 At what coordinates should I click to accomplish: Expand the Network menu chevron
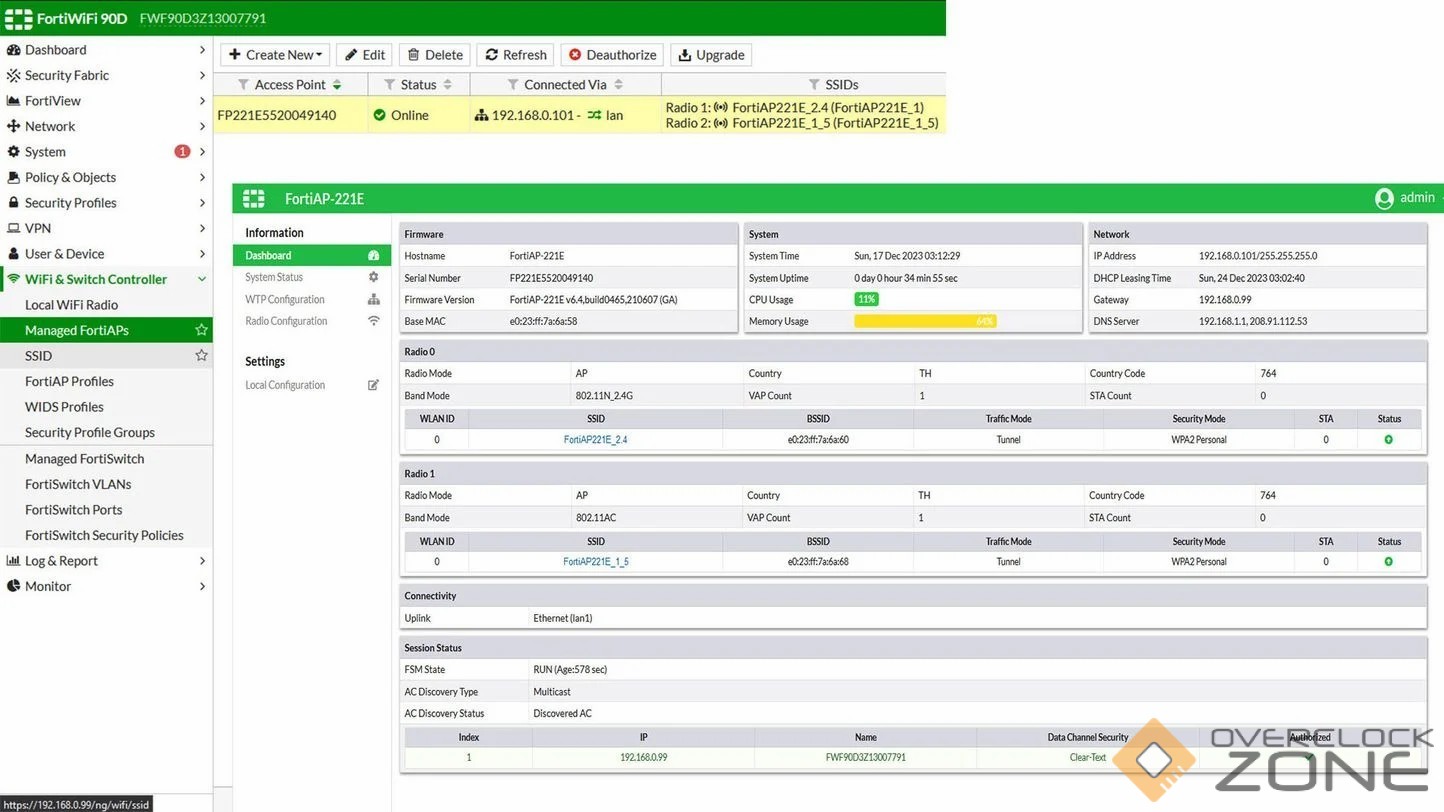[202, 126]
